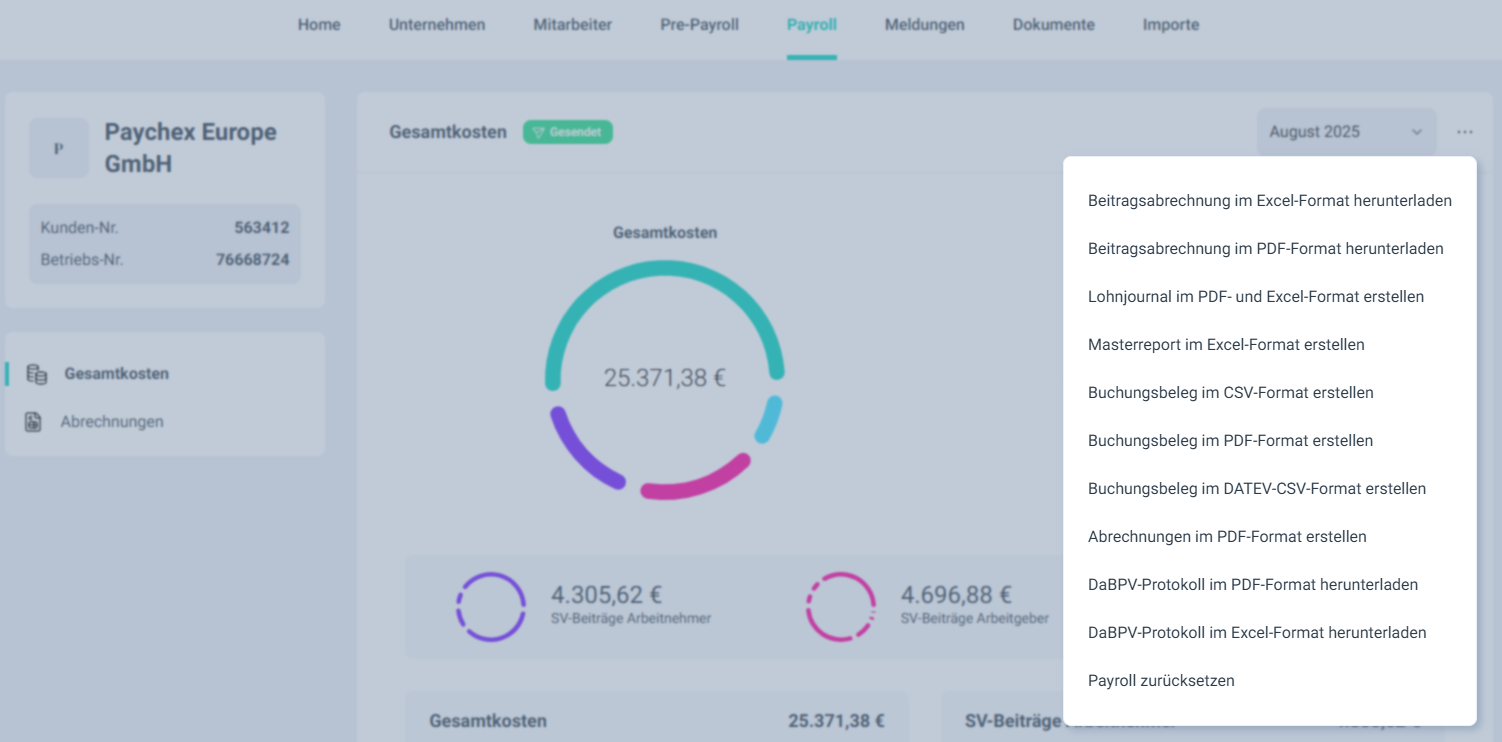Click Payroll zurücksetzen menu entry
Image resolution: width=1502 pixels, height=742 pixels.
tap(1161, 681)
